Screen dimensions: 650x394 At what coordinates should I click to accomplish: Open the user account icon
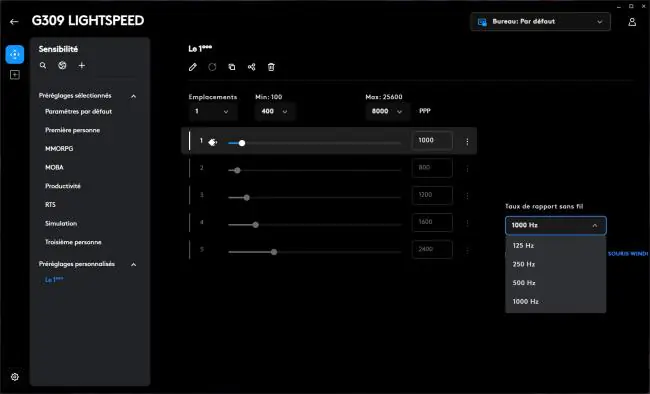coord(632,22)
